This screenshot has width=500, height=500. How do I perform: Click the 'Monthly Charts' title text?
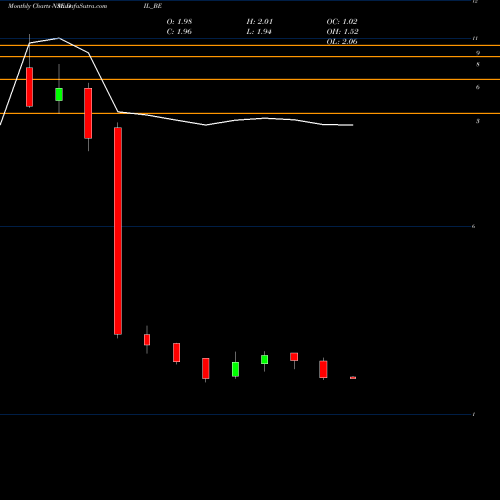point(29,6)
